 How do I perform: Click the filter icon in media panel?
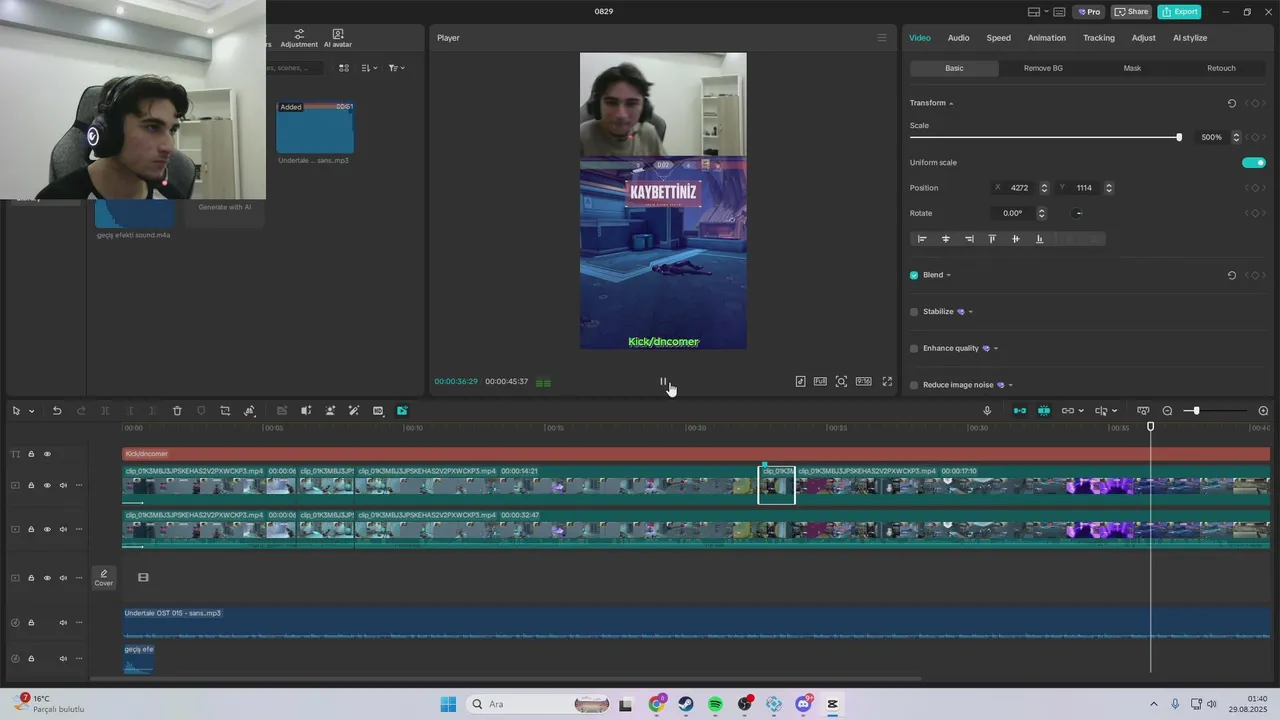pos(396,68)
